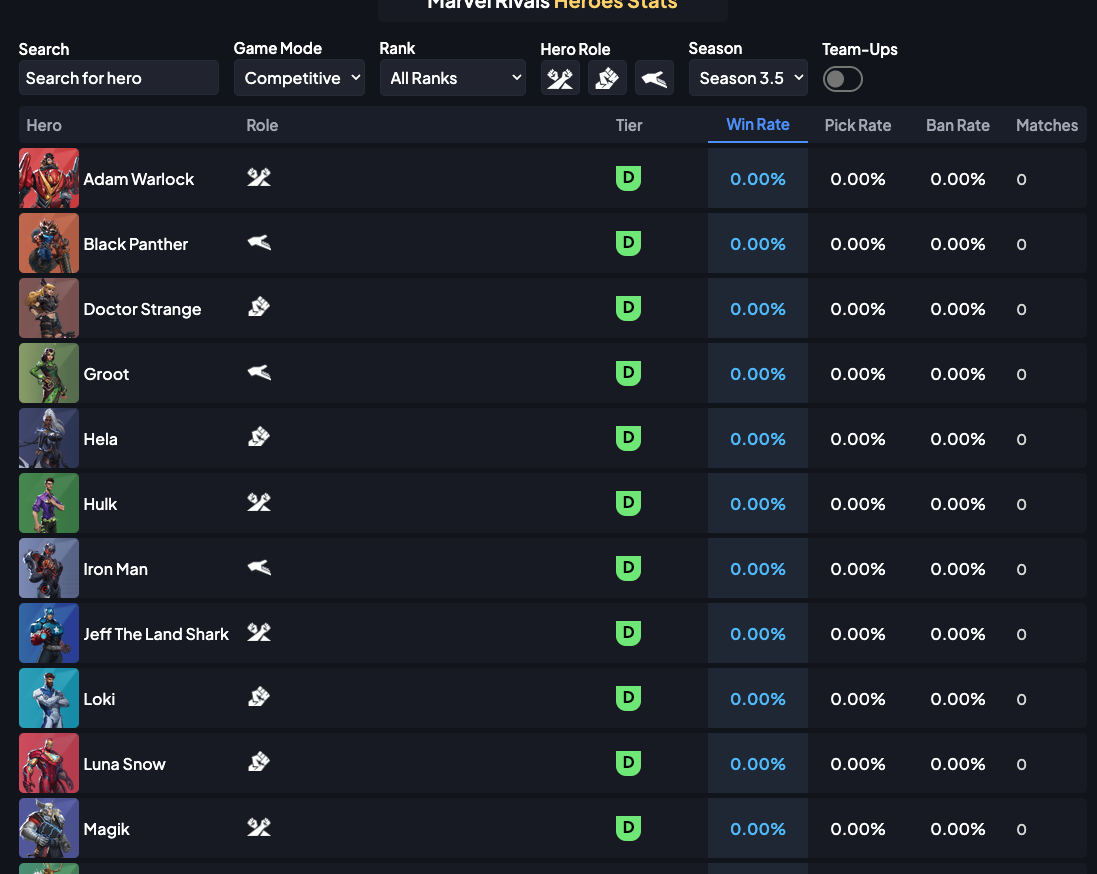The width and height of the screenshot is (1097, 874).
Task: Open the Magik name link
Action: (106, 829)
